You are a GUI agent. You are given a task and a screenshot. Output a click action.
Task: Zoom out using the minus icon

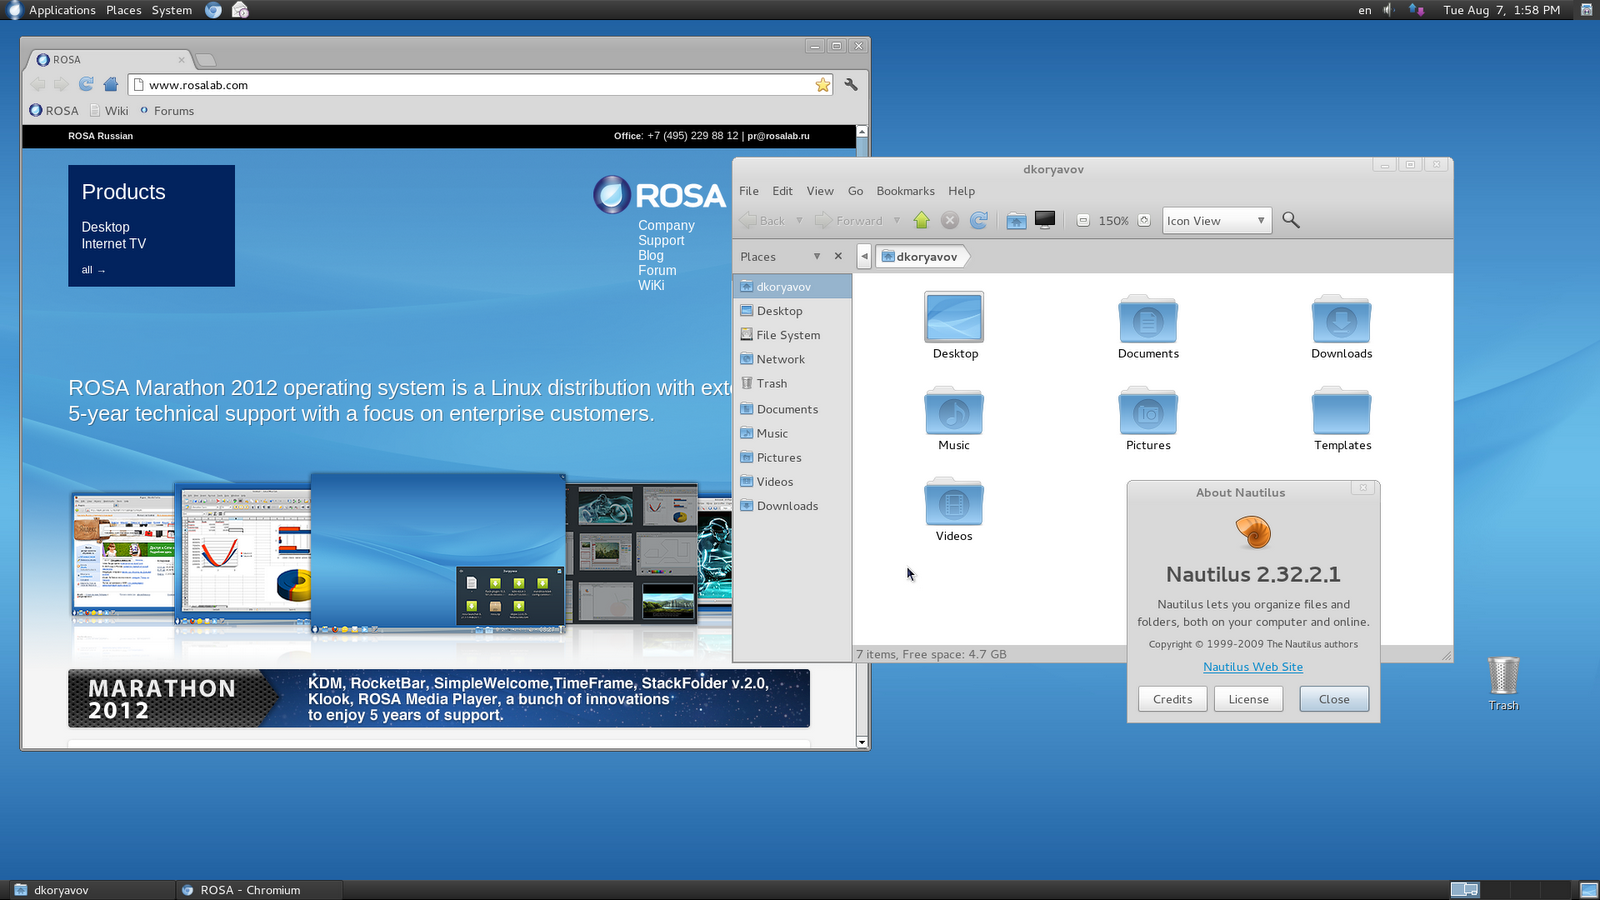1083,221
